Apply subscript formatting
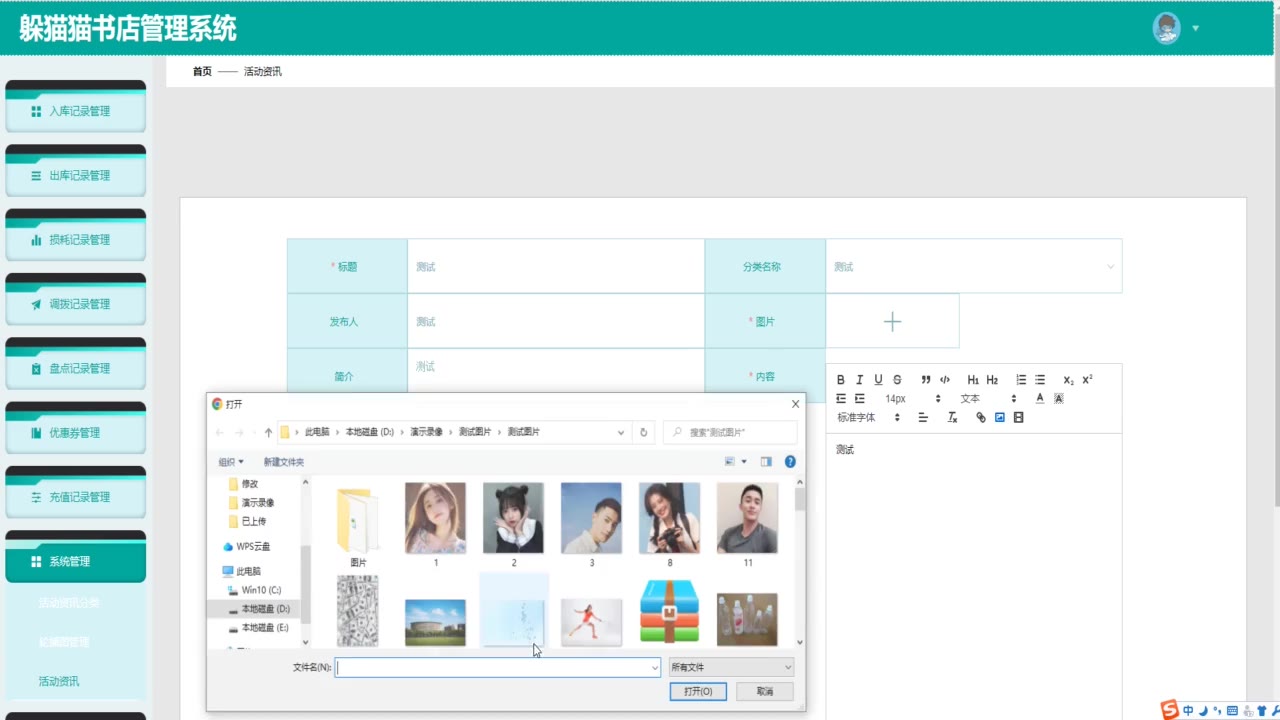Image resolution: width=1280 pixels, height=720 pixels. 1068,380
